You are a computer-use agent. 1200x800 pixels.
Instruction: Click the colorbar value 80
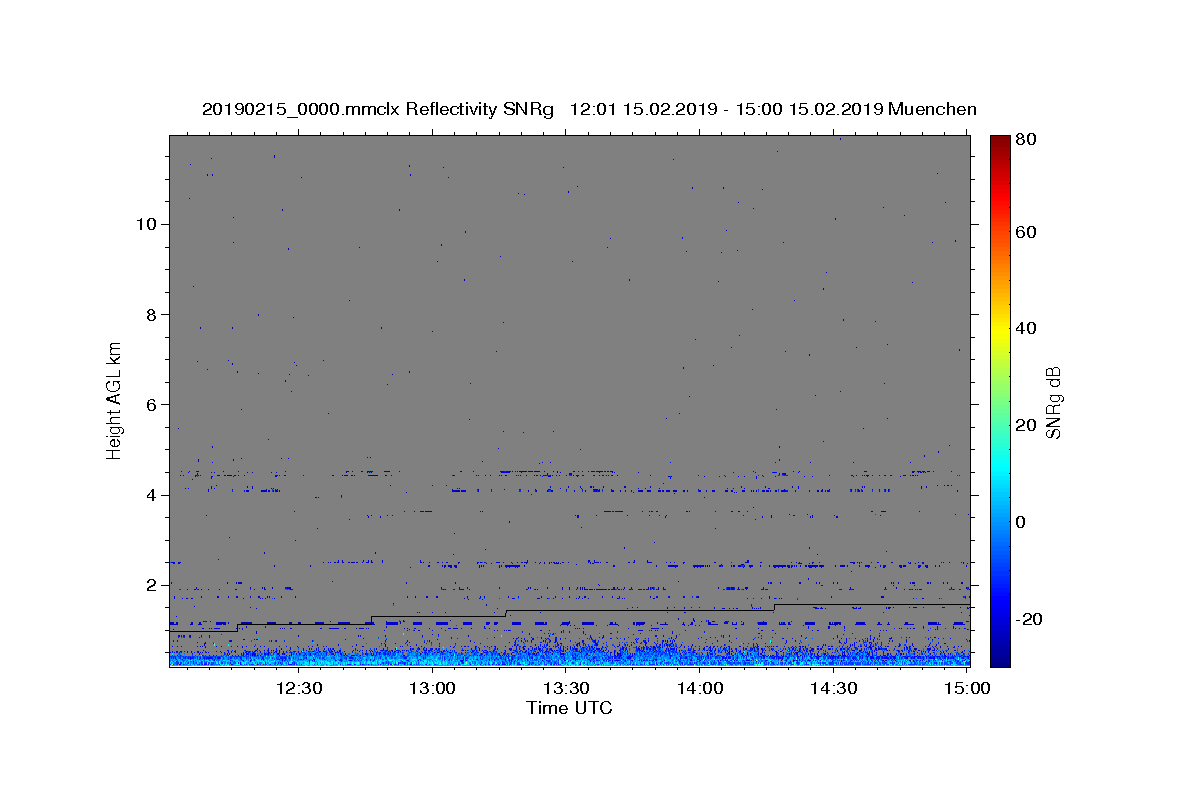pos(1025,139)
